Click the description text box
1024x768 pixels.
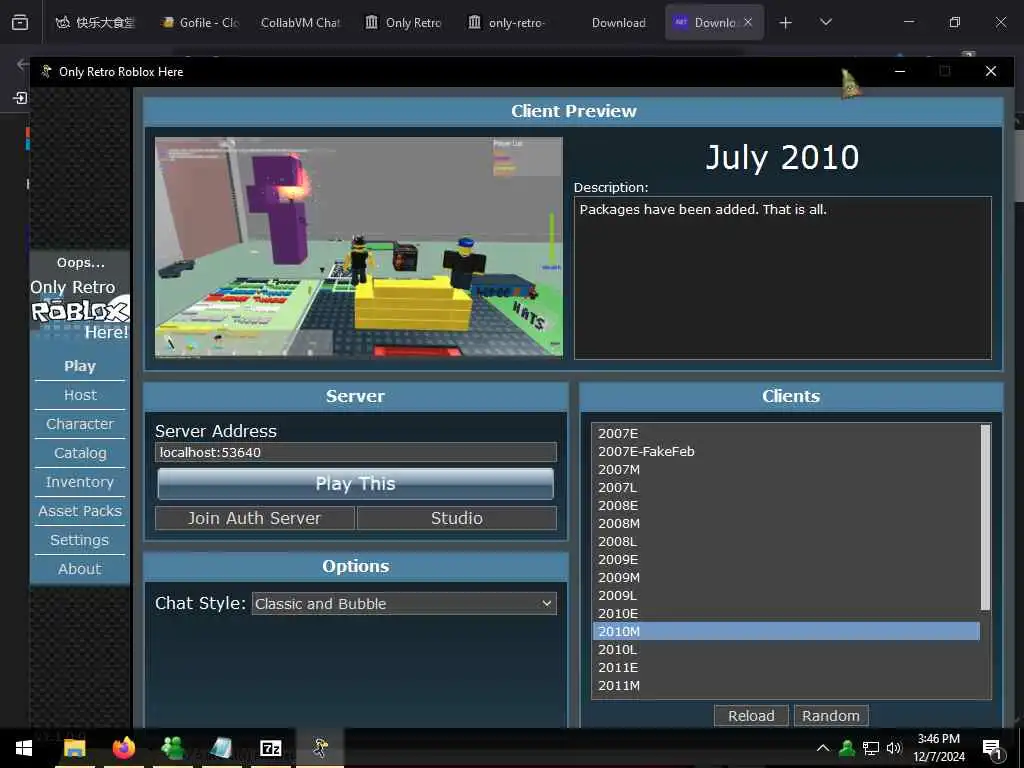(782, 278)
